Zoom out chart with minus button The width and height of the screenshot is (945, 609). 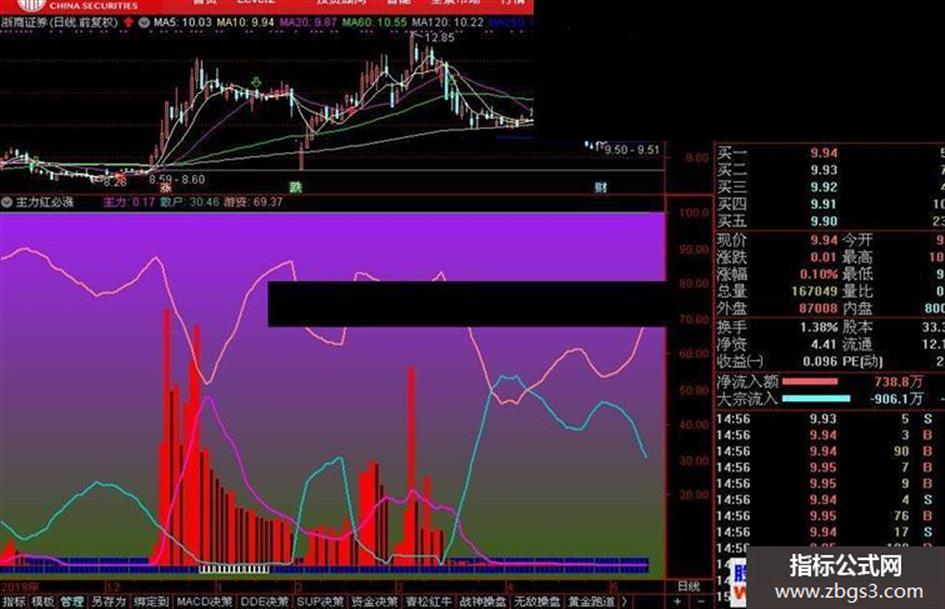pyautogui.click(x=701, y=601)
